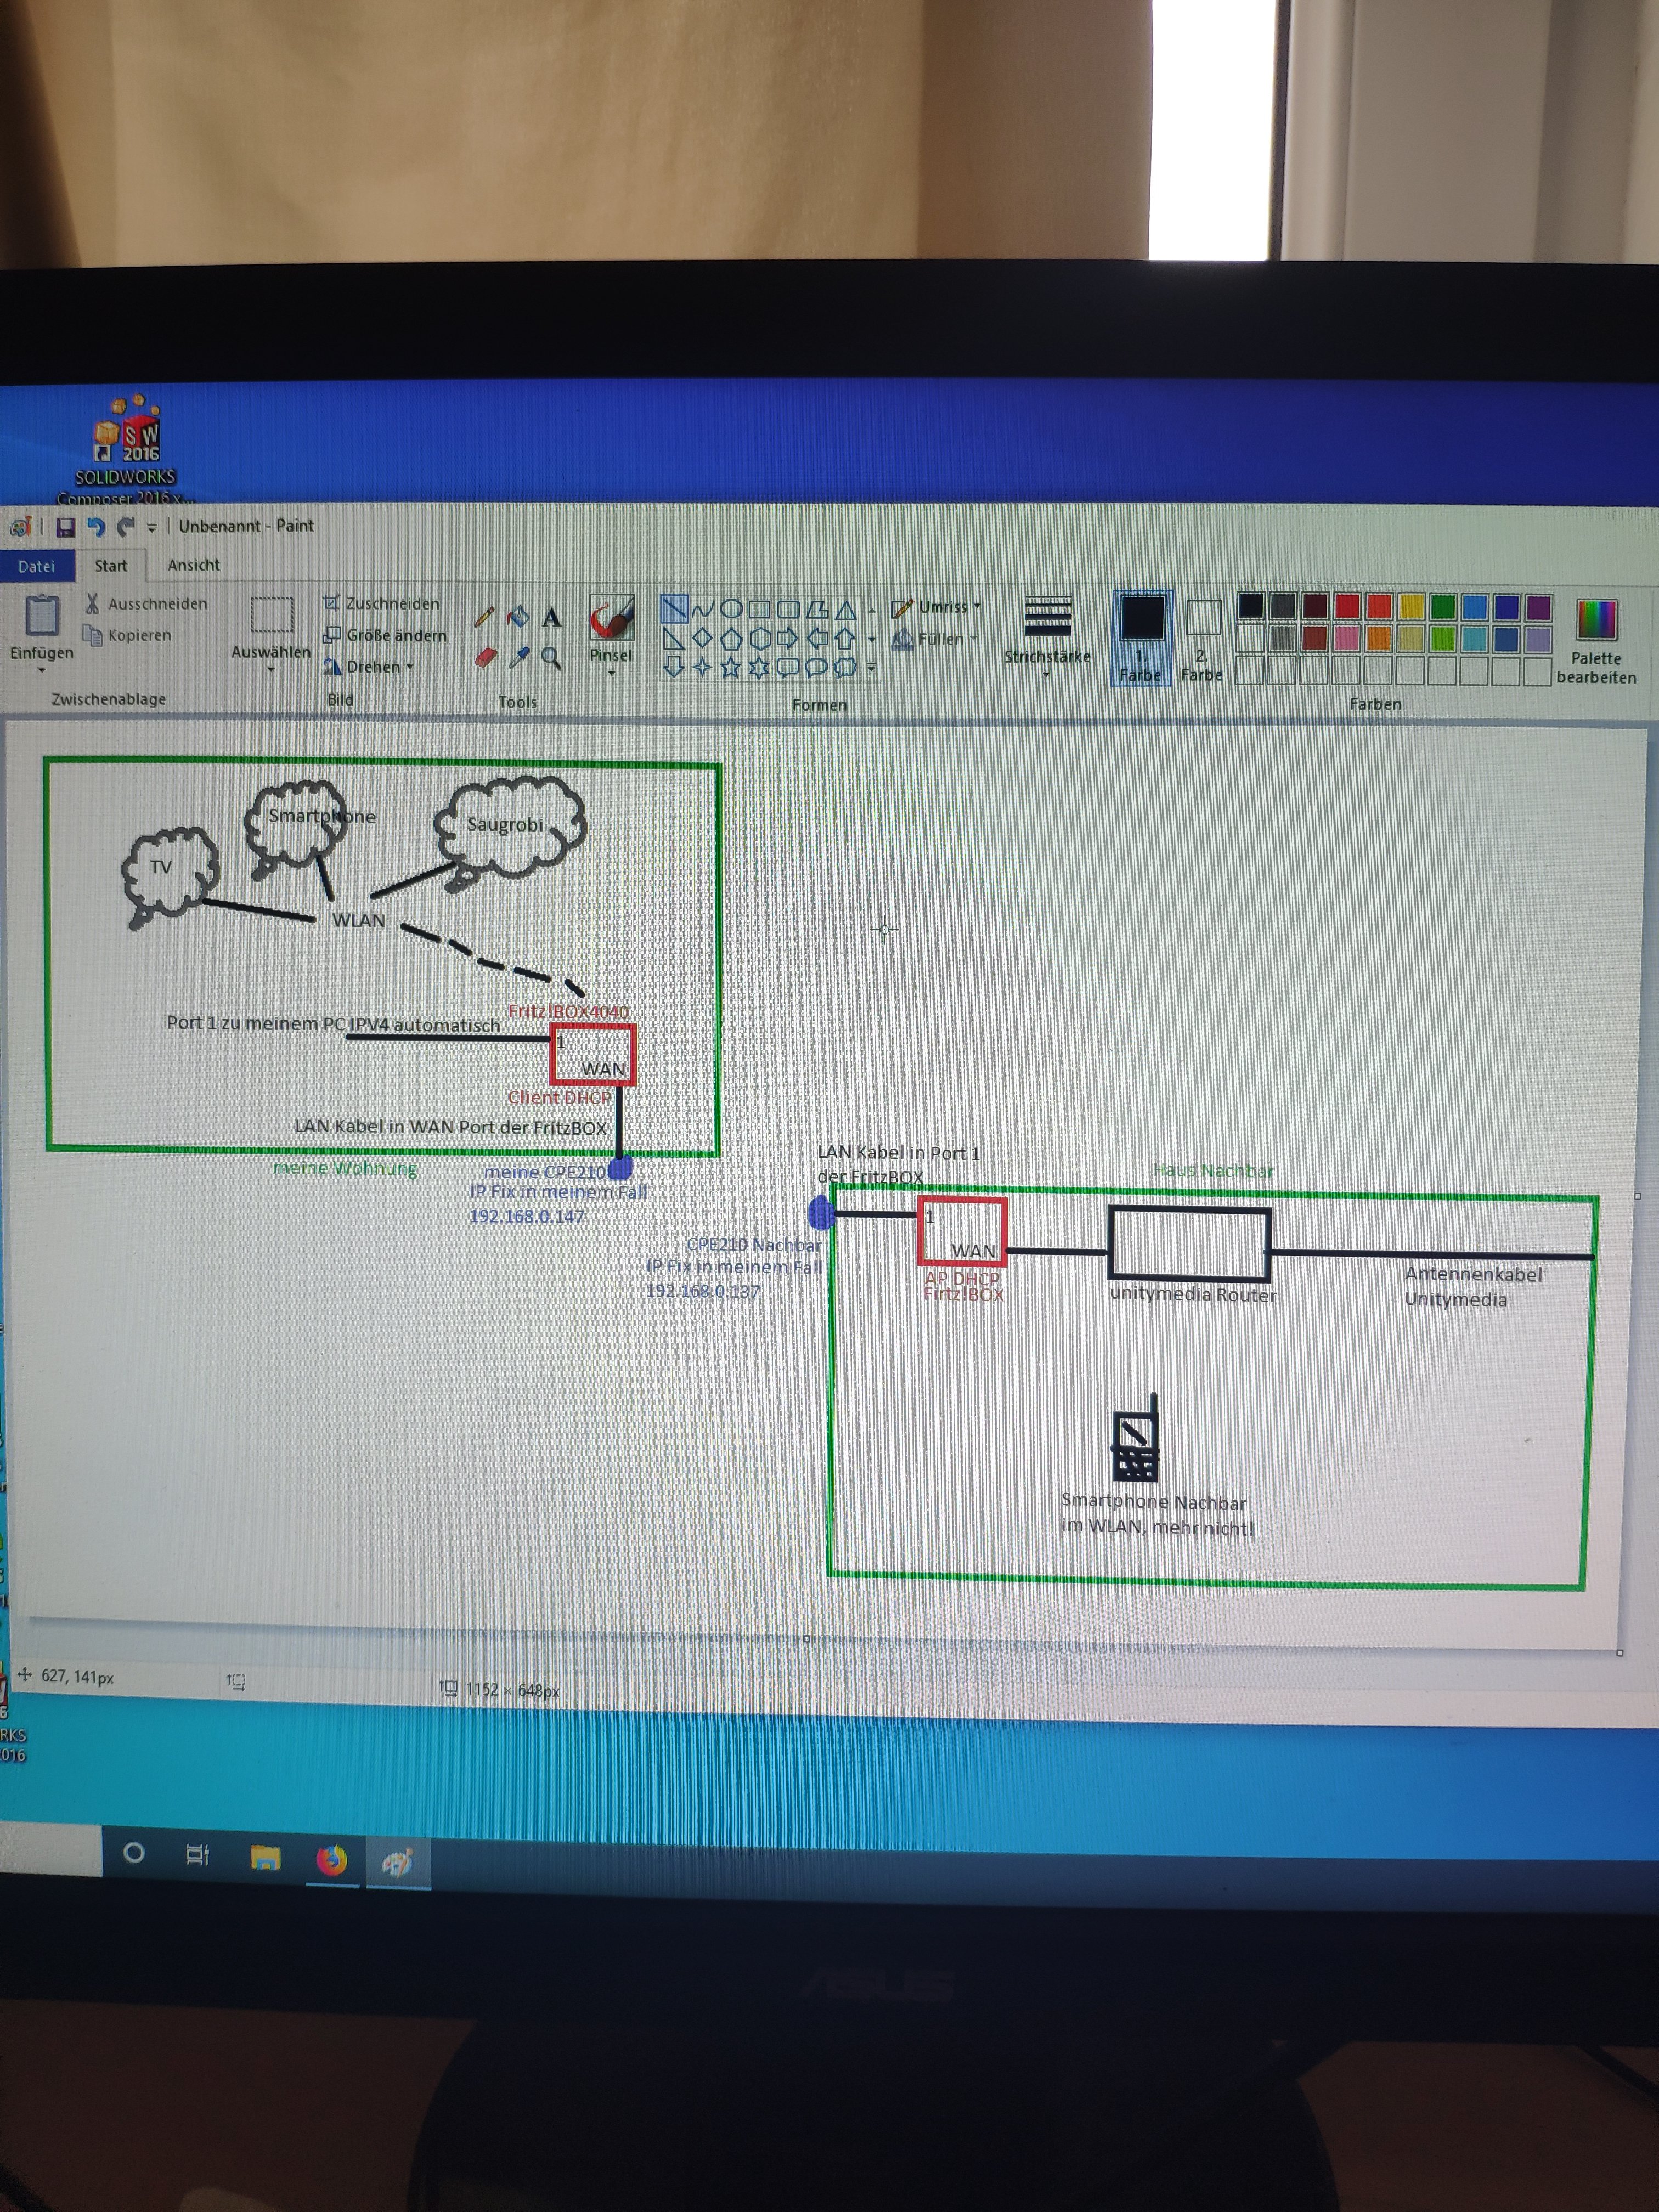Select the Fill with color bucket tool
1659x2212 pixels.
coord(517,617)
